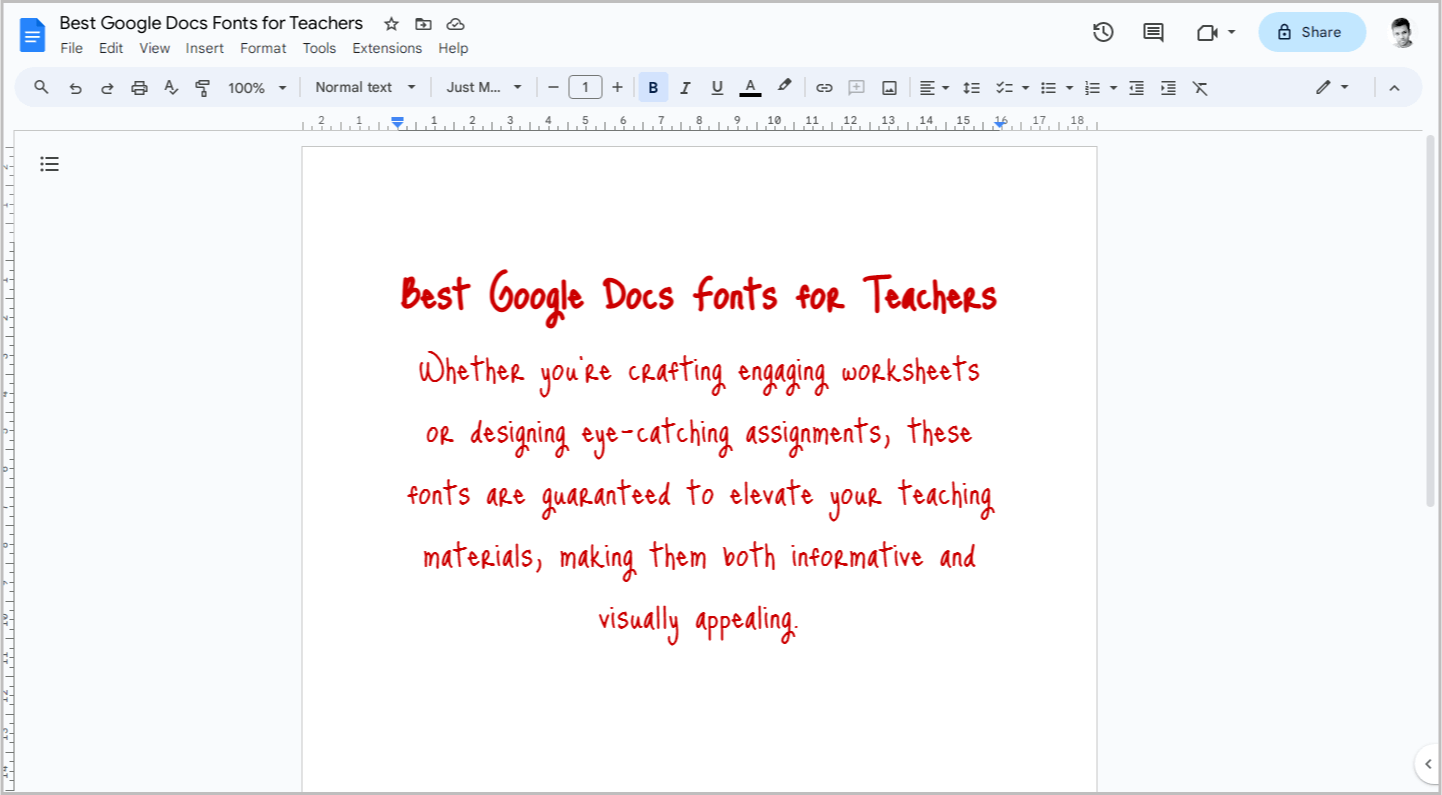Select the right indent marker on ruler
Image resolution: width=1442 pixels, height=795 pixels.
tap(1000, 123)
